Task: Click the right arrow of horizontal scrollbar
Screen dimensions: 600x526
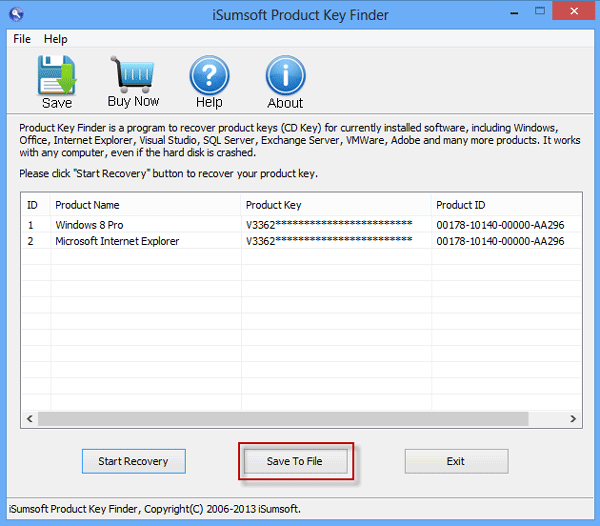Action: click(573, 419)
